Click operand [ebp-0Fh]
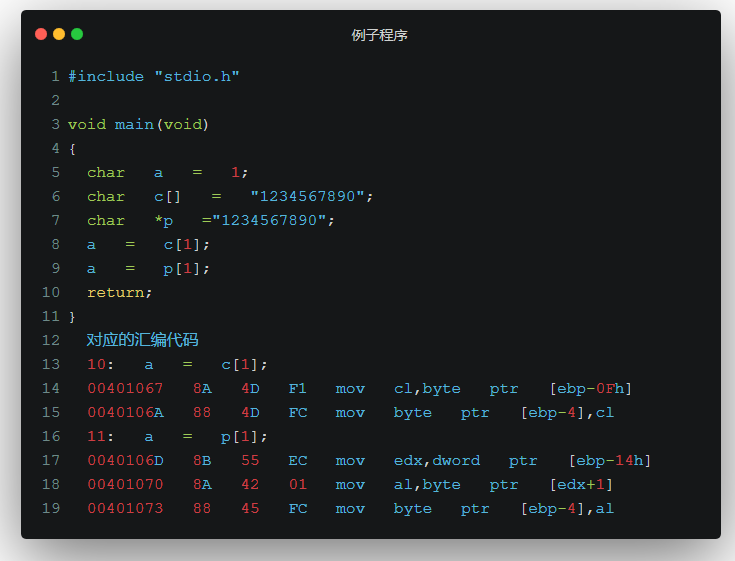 point(591,389)
